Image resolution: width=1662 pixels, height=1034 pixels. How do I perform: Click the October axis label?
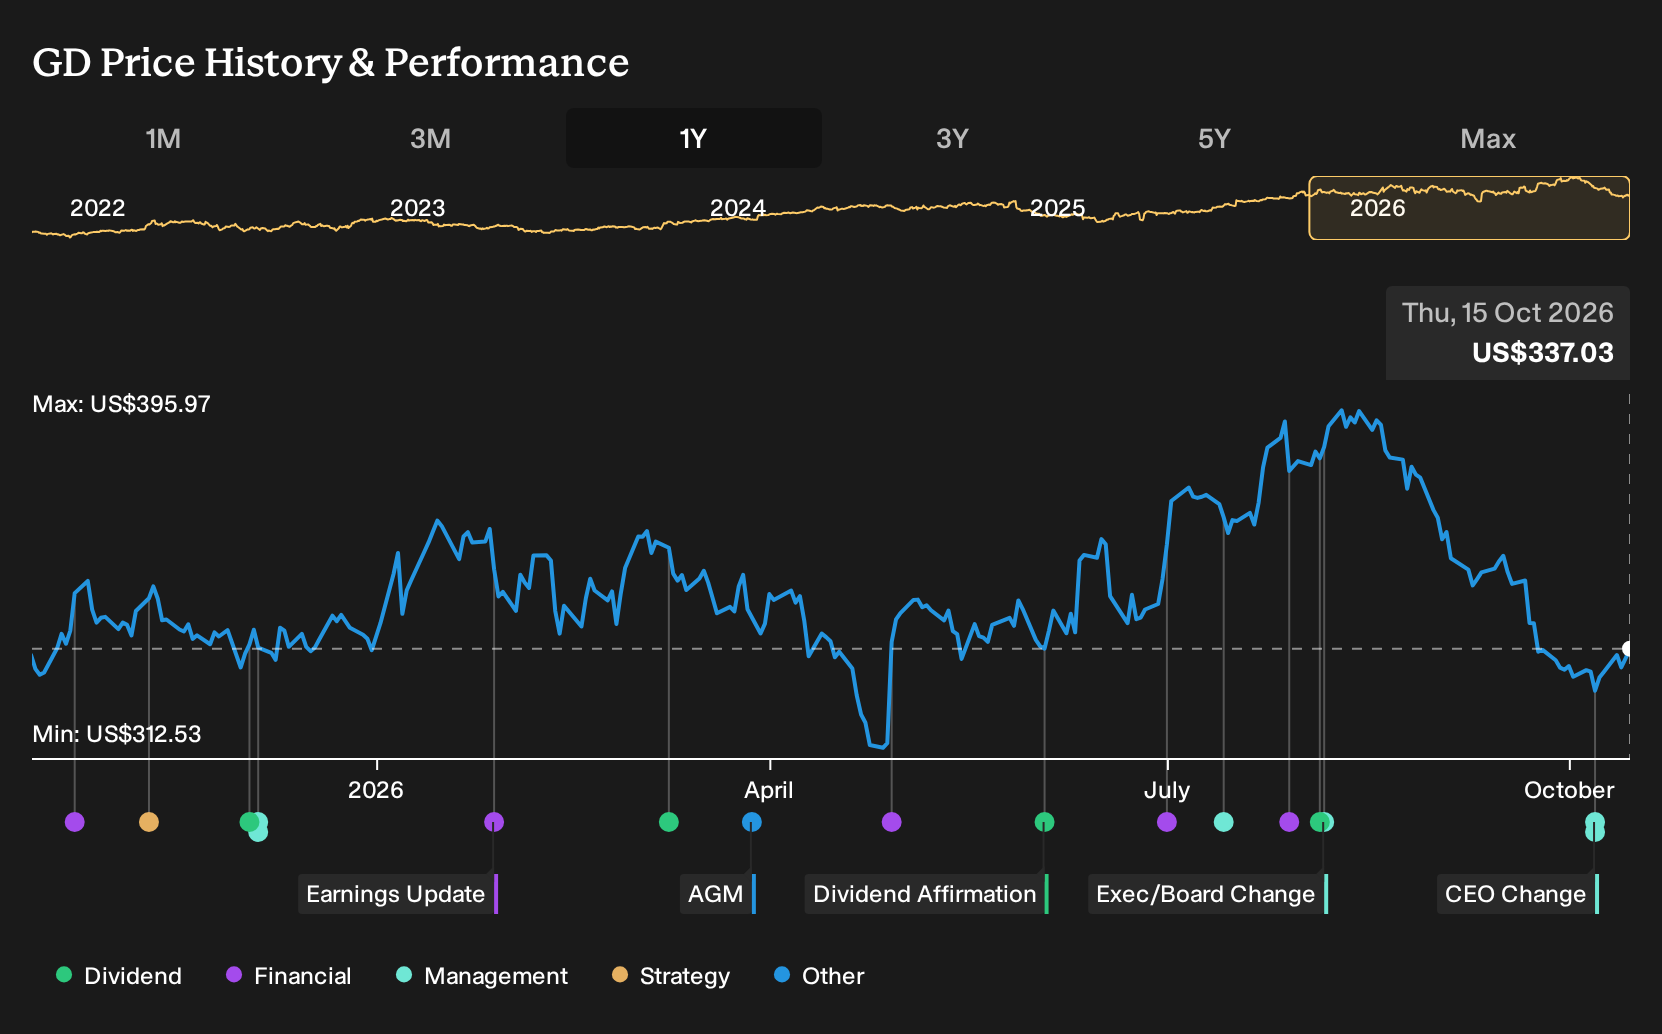1569,790
